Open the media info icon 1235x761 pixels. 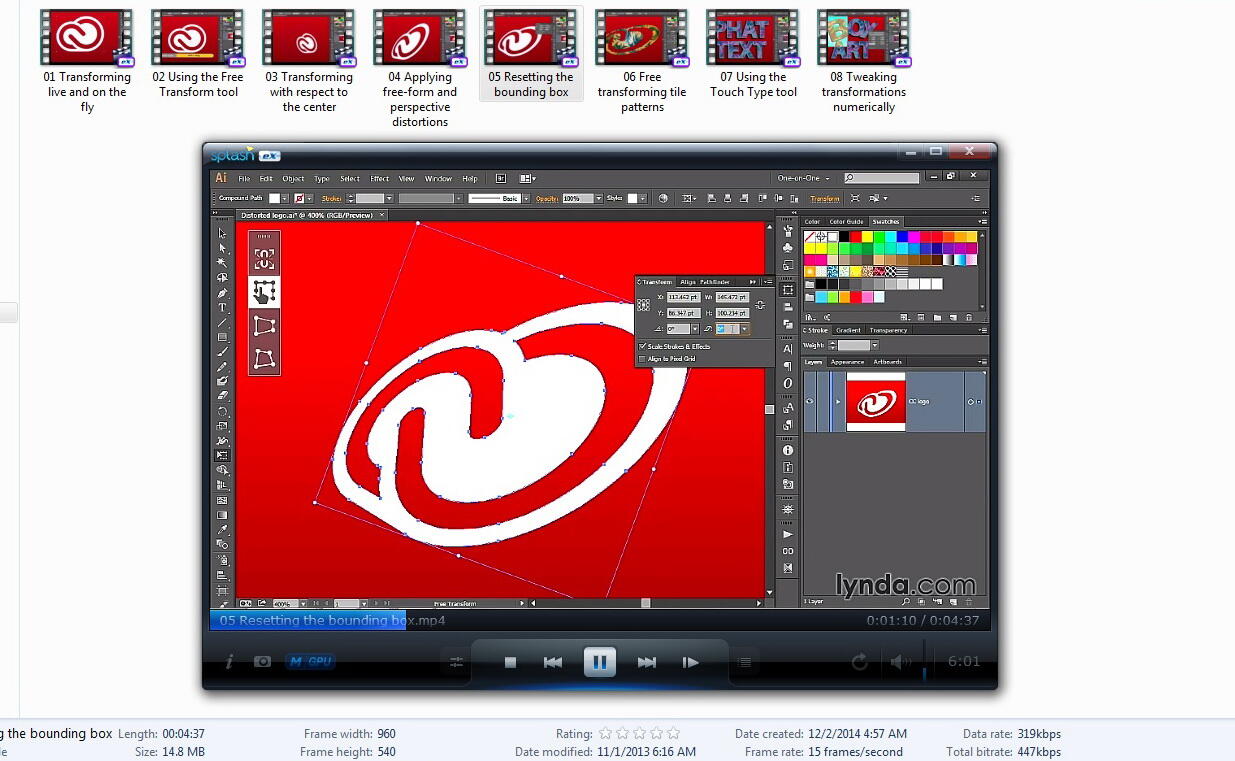pos(229,661)
